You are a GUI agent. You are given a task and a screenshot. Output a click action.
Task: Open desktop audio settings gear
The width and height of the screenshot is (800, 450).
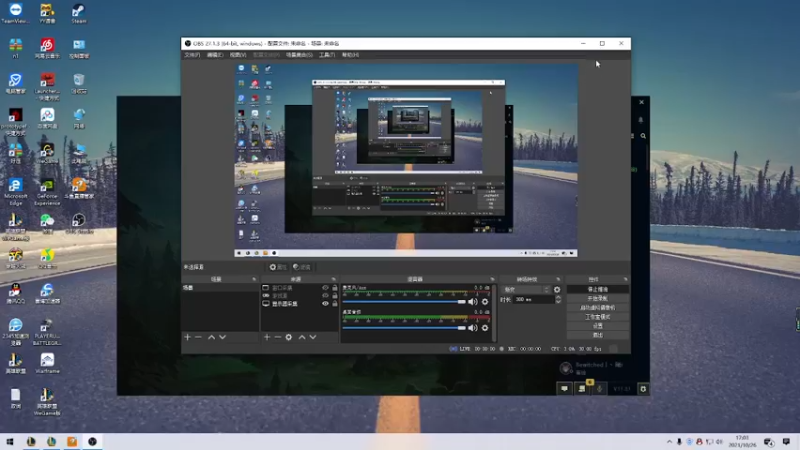485,328
